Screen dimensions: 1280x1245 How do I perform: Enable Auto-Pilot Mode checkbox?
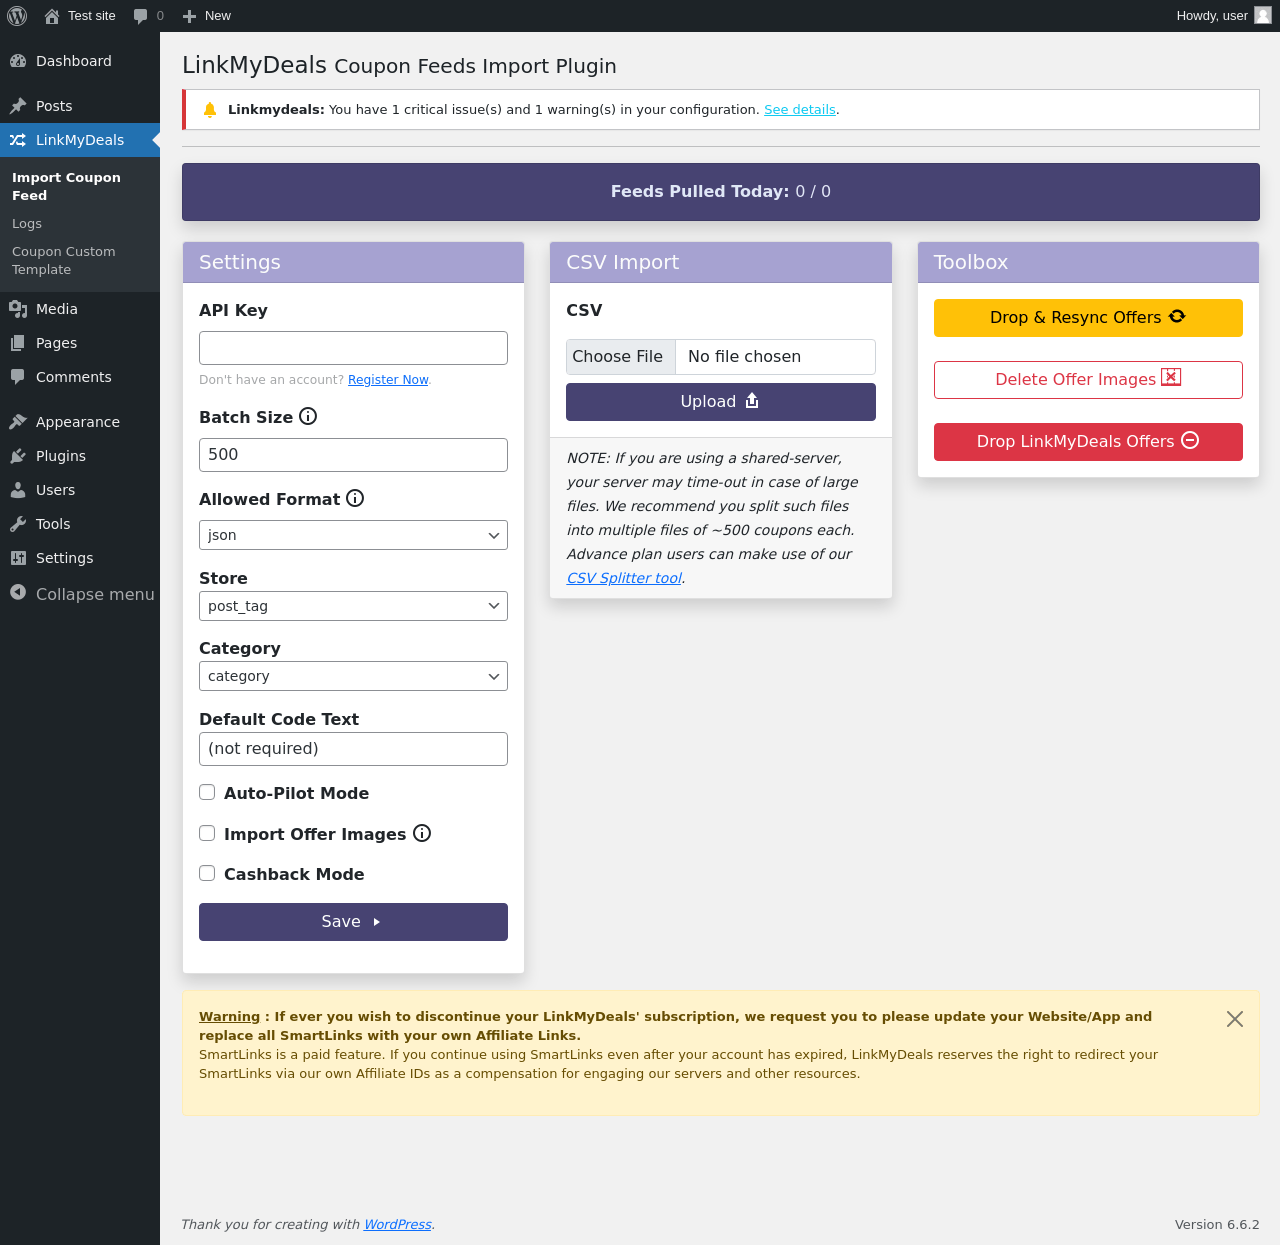click(207, 792)
